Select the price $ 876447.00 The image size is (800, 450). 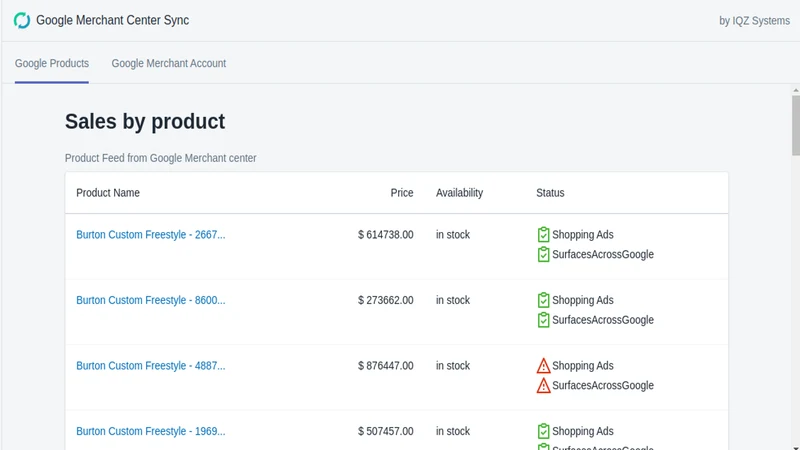(x=386, y=366)
